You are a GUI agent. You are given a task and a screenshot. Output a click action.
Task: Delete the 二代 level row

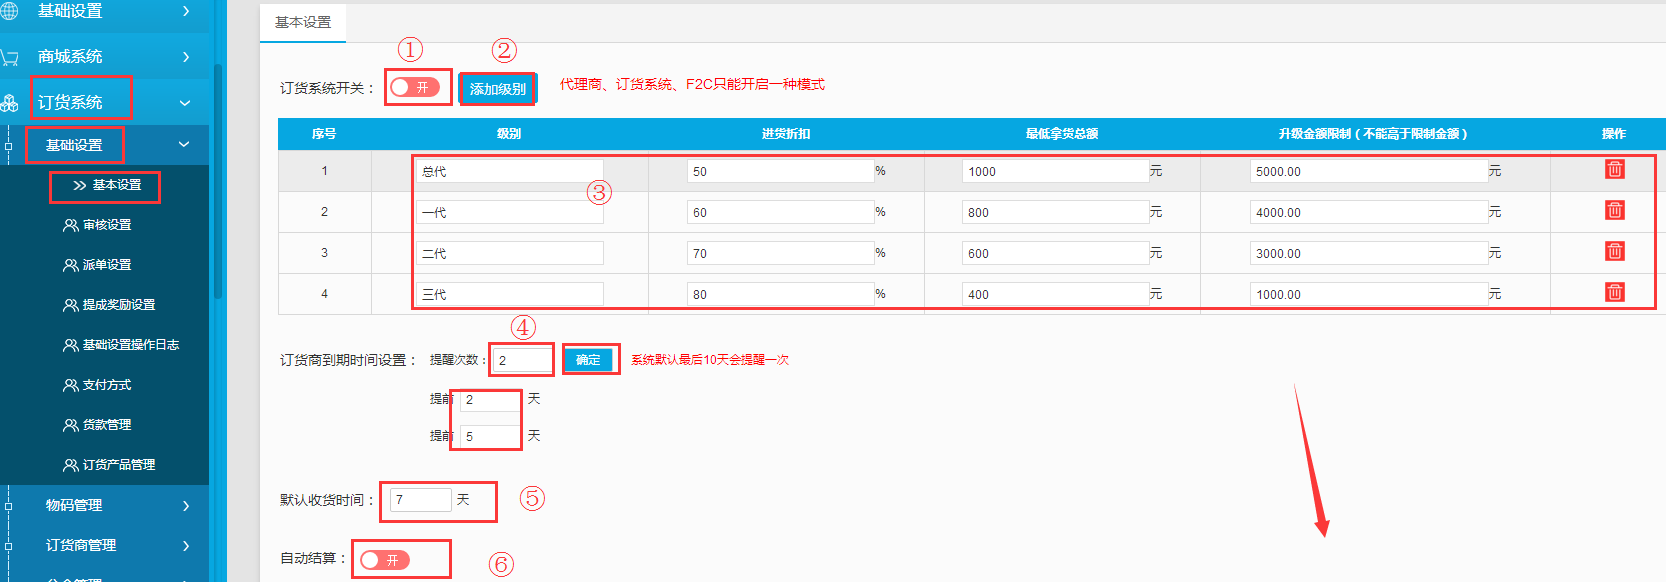pyautogui.click(x=1614, y=251)
